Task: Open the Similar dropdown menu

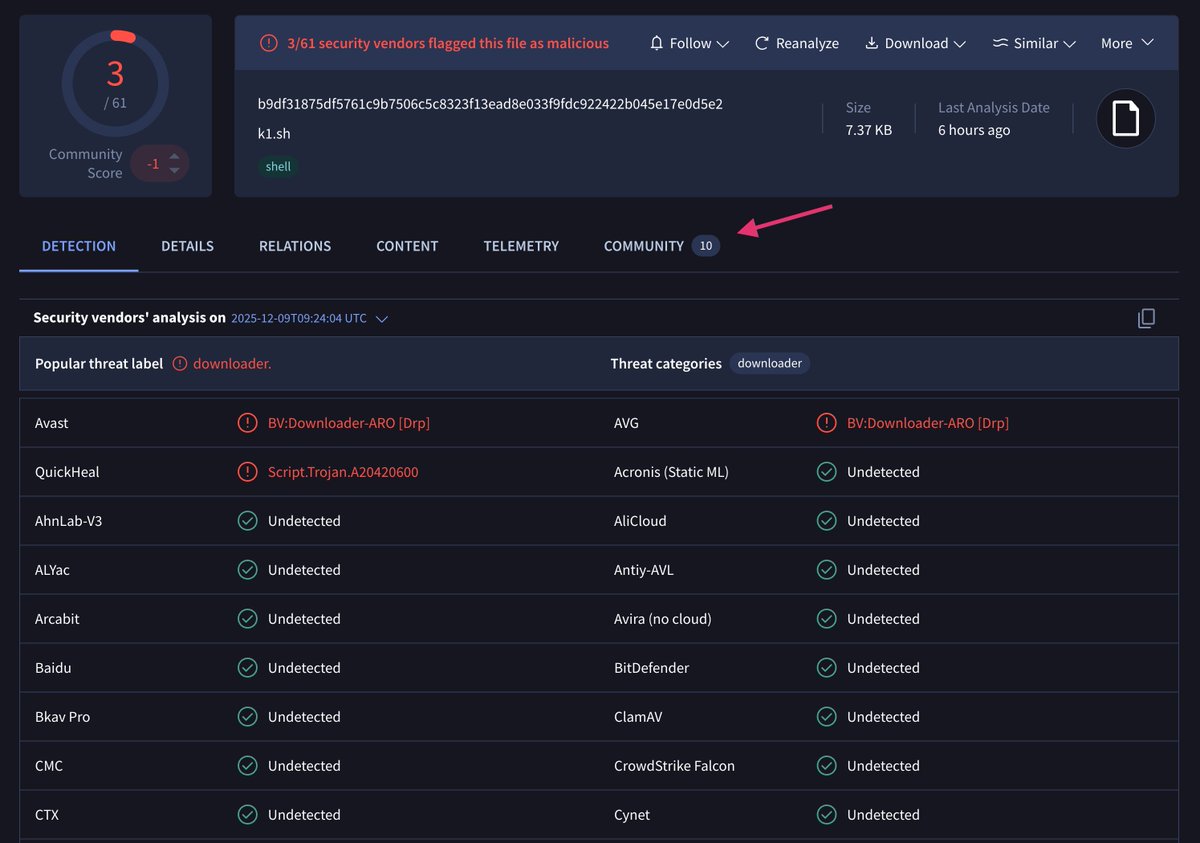Action: (1034, 43)
